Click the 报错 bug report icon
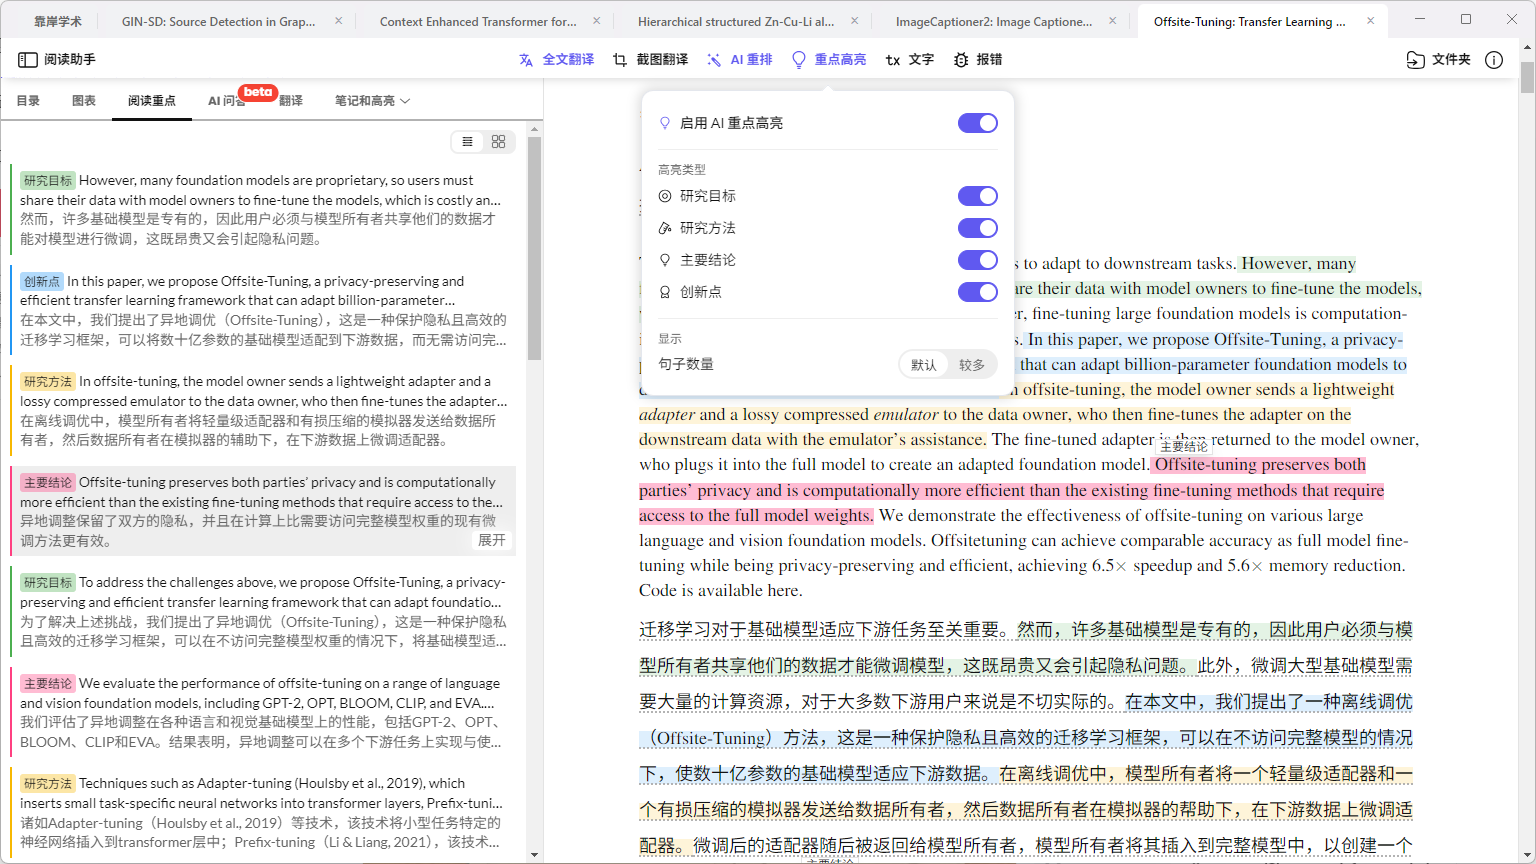The width and height of the screenshot is (1536, 864). click(x=961, y=60)
